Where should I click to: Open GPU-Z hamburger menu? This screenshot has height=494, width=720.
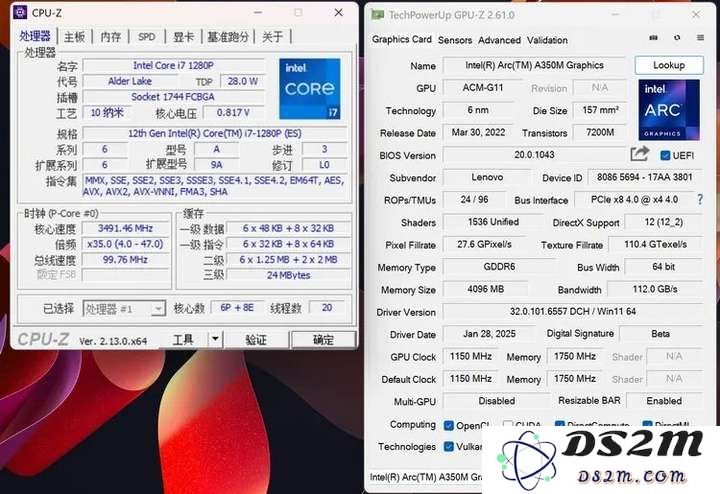pos(700,38)
